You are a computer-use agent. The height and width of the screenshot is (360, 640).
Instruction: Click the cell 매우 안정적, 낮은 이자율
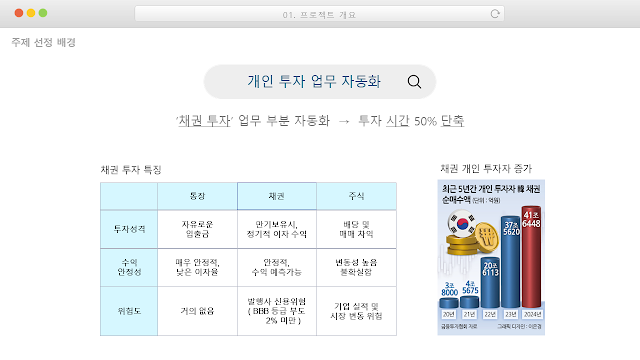[x=197, y=267]
